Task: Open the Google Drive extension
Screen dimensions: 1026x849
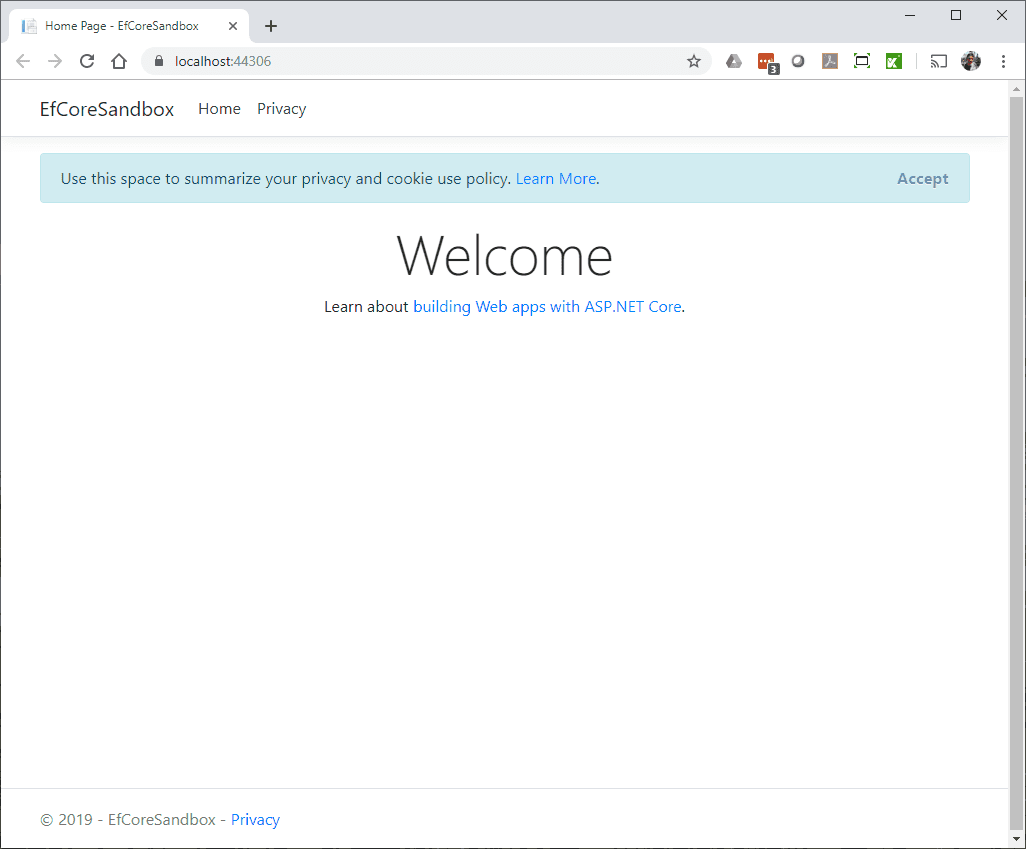Action: [x=734, y=61]
